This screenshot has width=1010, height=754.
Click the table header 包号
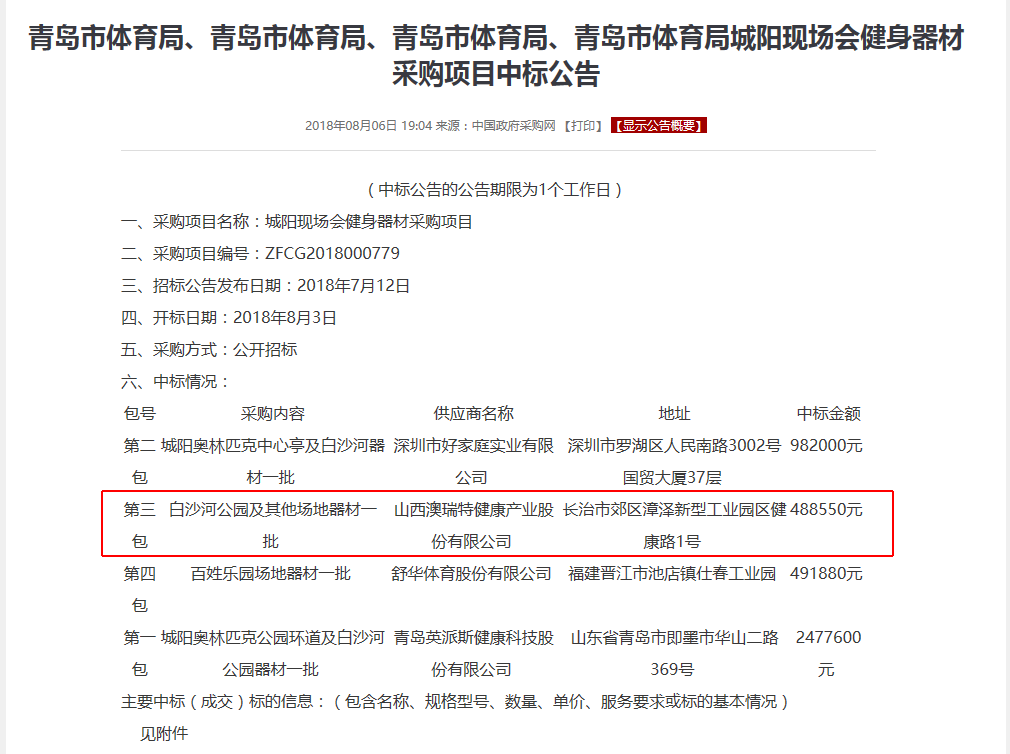pyautogui.click(x=140, y=413)
